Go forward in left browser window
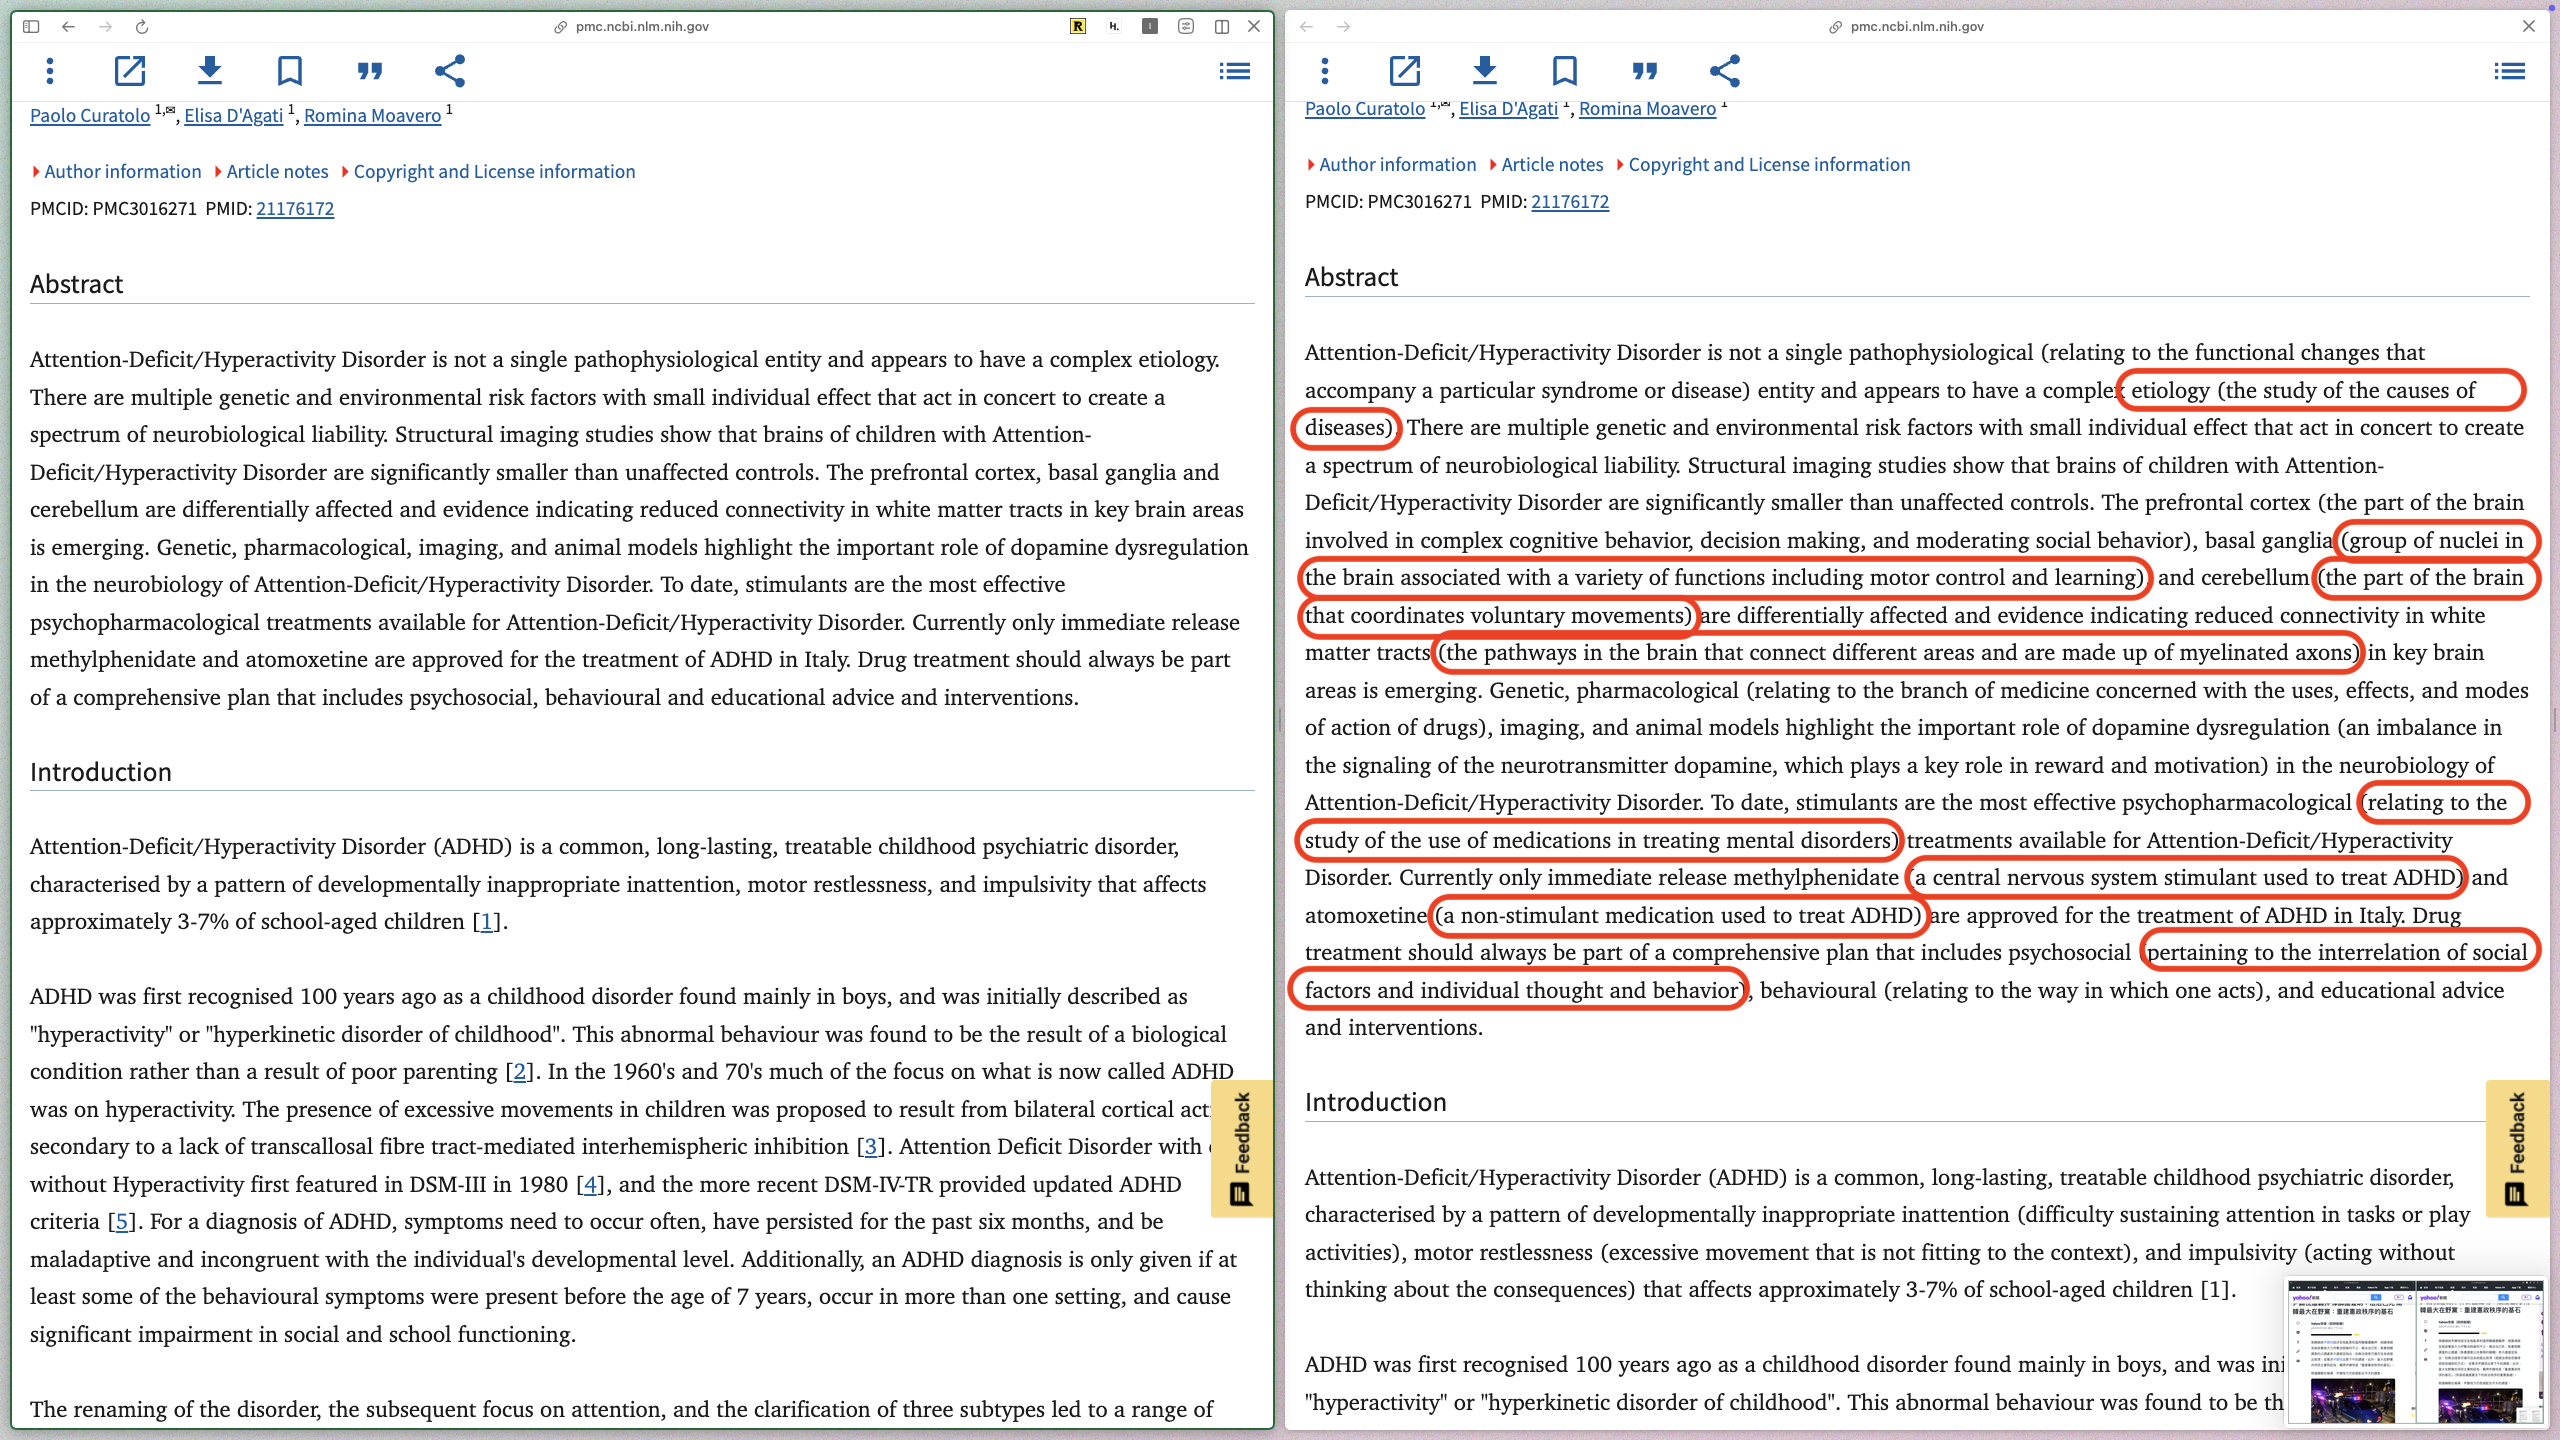Viewport: 2560px width, 1440px height. click(x=105, y=27)
